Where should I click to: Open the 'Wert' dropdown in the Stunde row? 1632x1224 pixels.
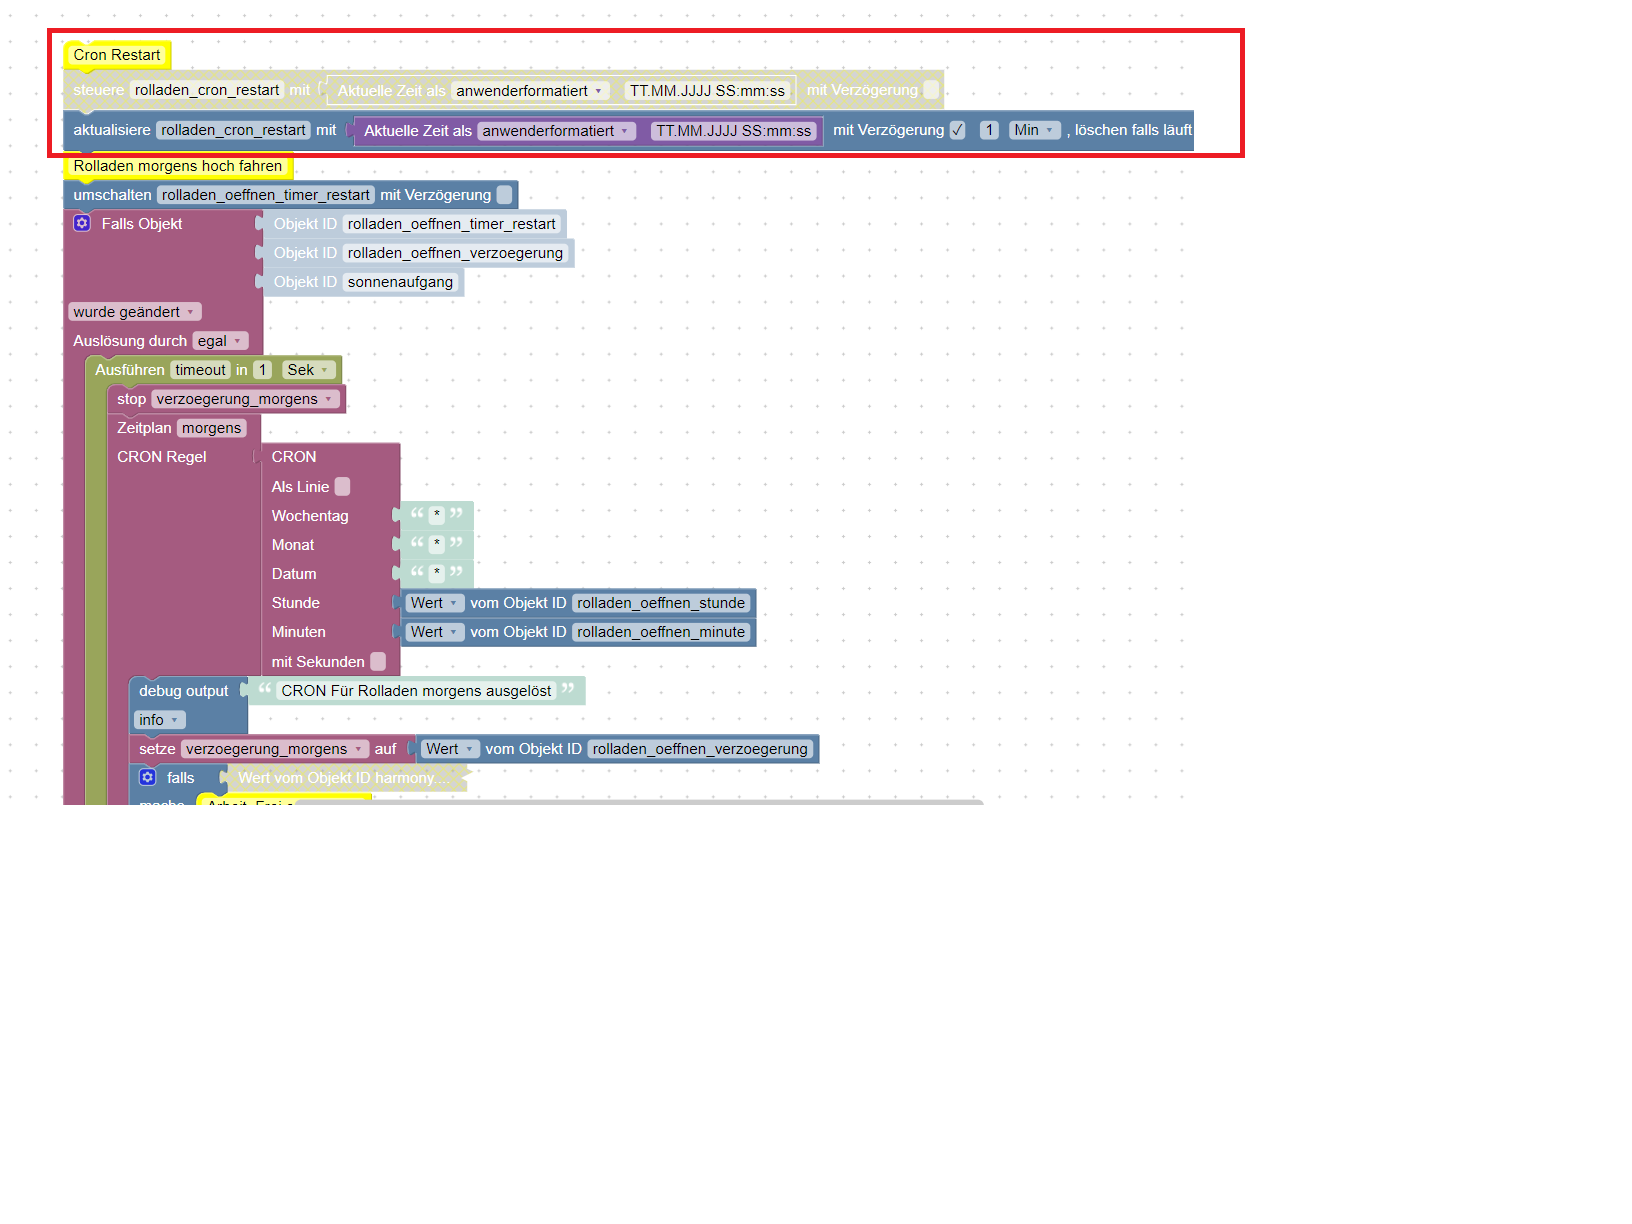pos(434,603)
